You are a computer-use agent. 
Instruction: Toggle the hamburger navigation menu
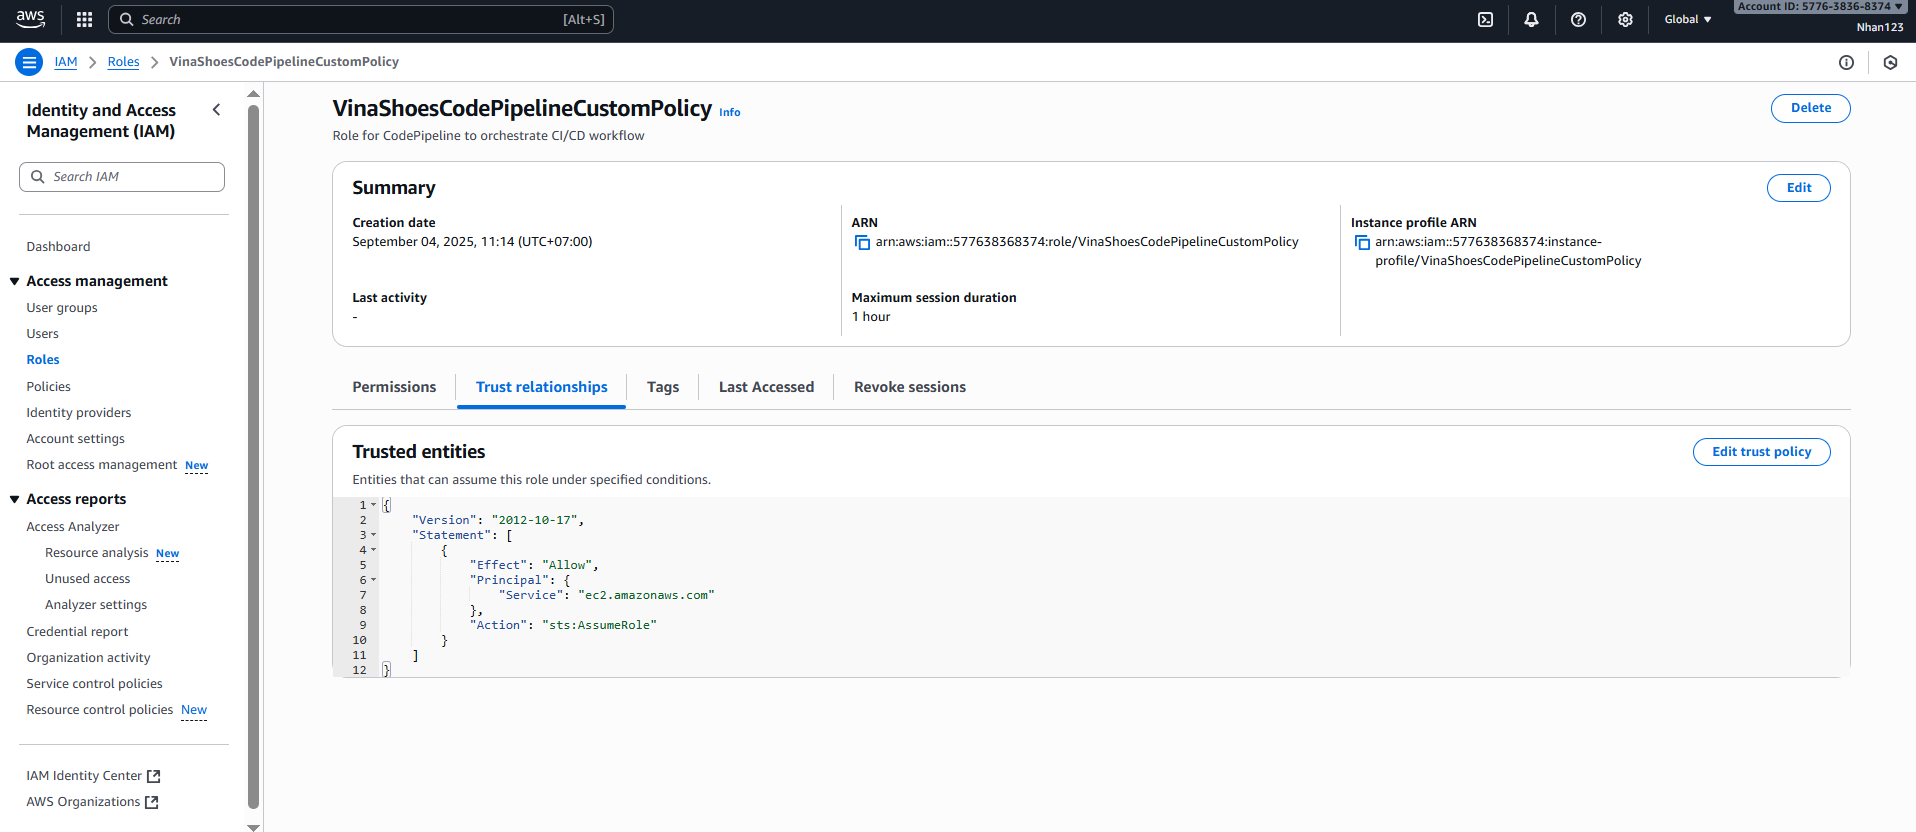click(x=29, y=62)
